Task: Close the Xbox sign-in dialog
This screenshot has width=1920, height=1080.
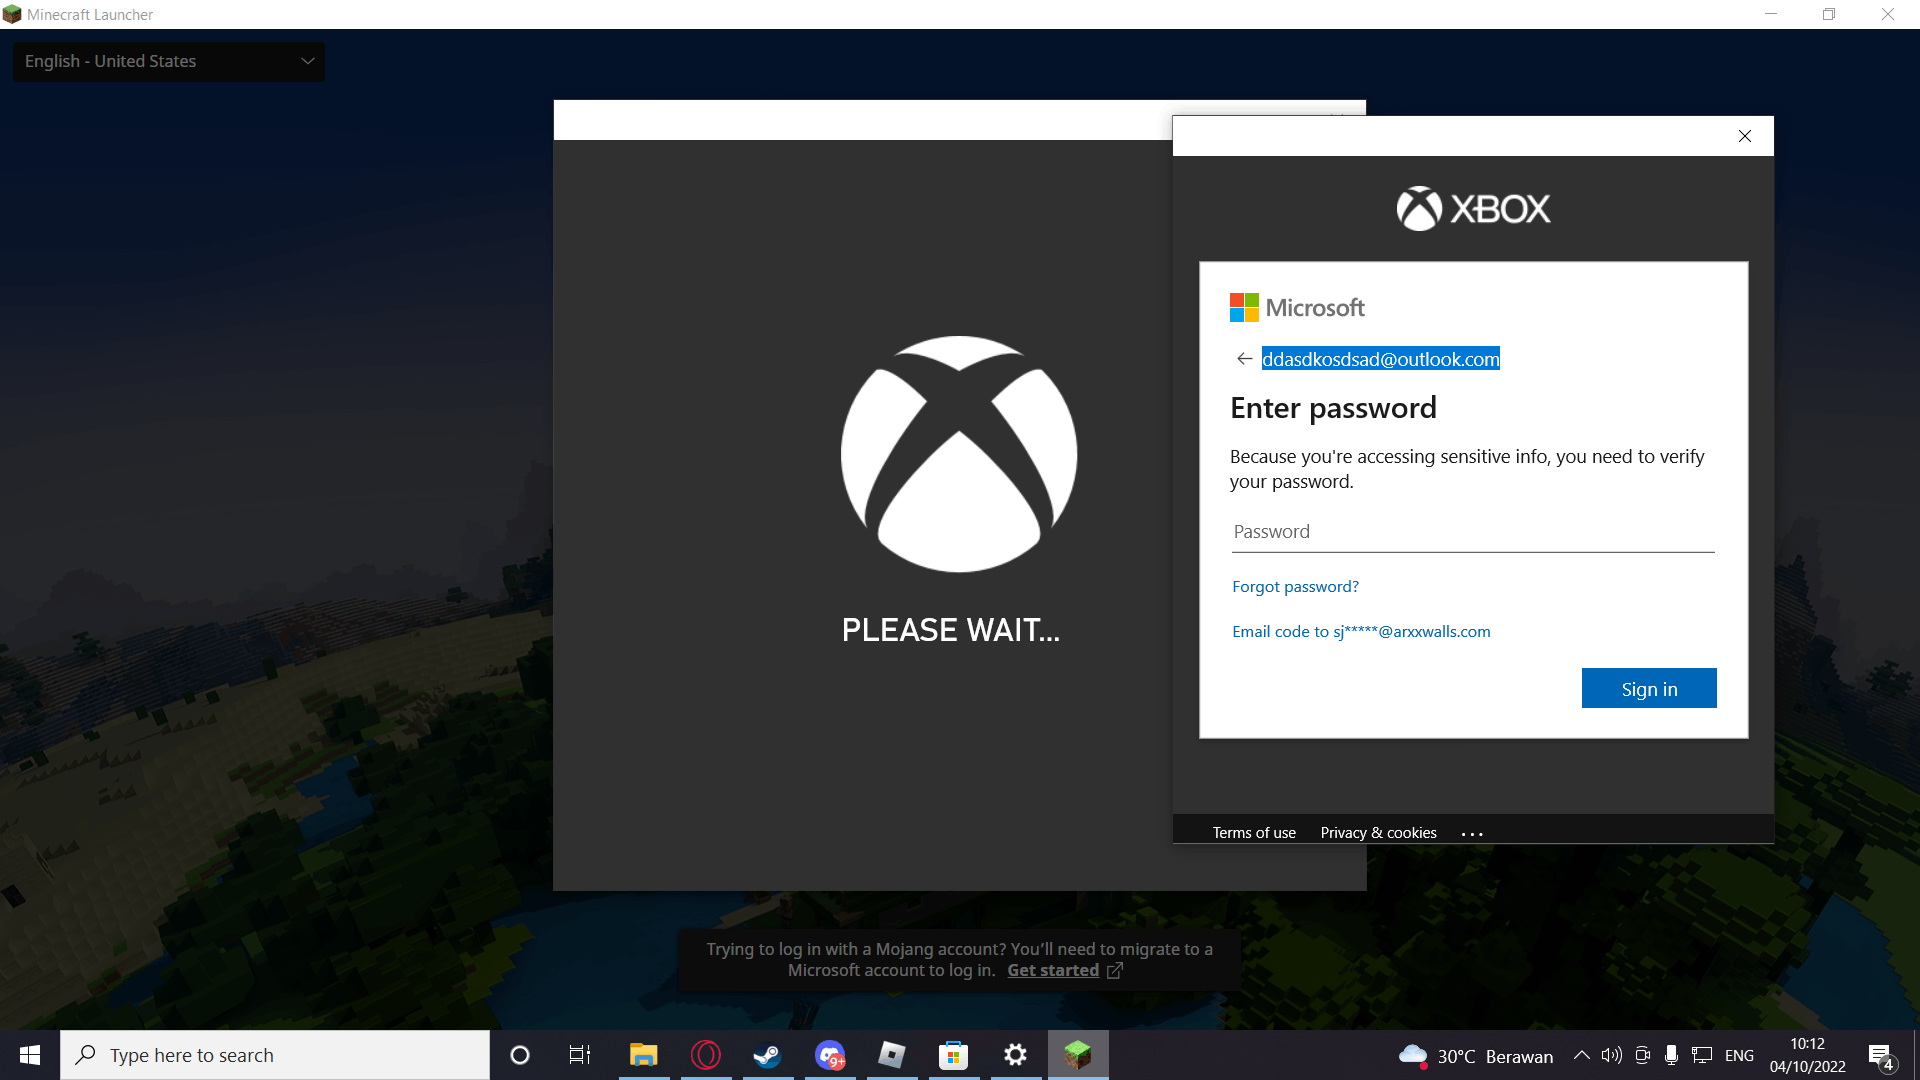Action: pos(1745,136)
